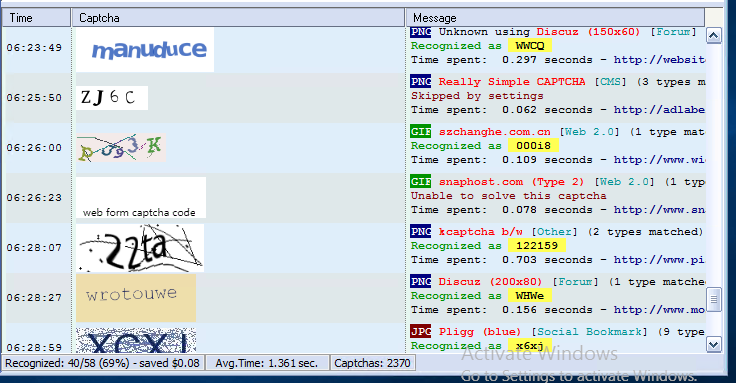This screenshot has height=383, width=736.
Task: Select the time cell 06:25:50
Action: click(34, 98)
